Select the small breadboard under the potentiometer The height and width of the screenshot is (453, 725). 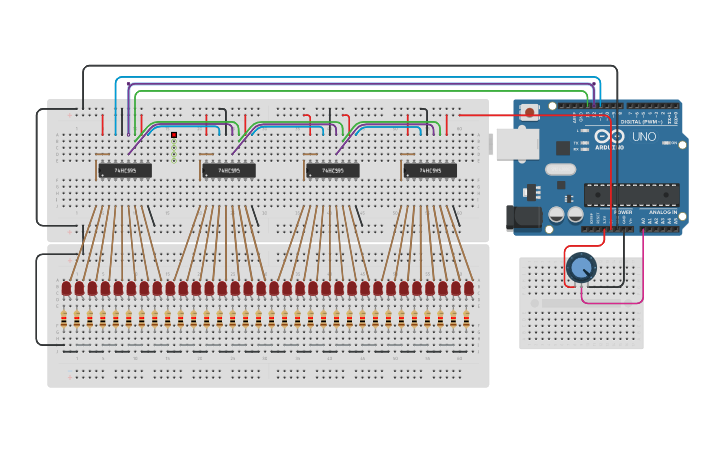[x=581, y=303]
